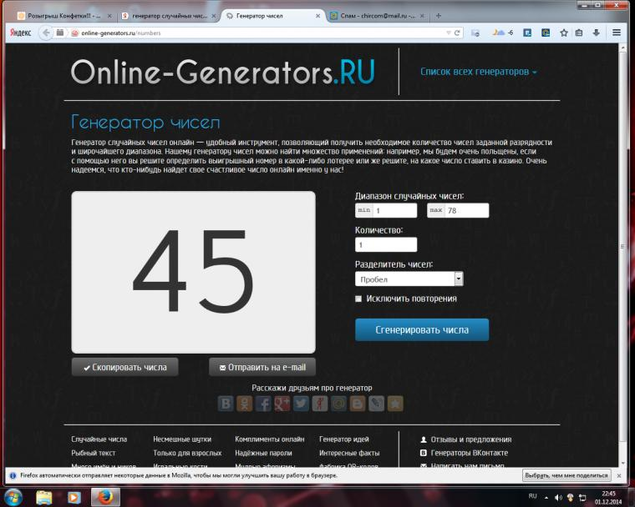The image size is (635, 507).
Task: Open the Интересные факты link
Action: [x=349, y=453]
